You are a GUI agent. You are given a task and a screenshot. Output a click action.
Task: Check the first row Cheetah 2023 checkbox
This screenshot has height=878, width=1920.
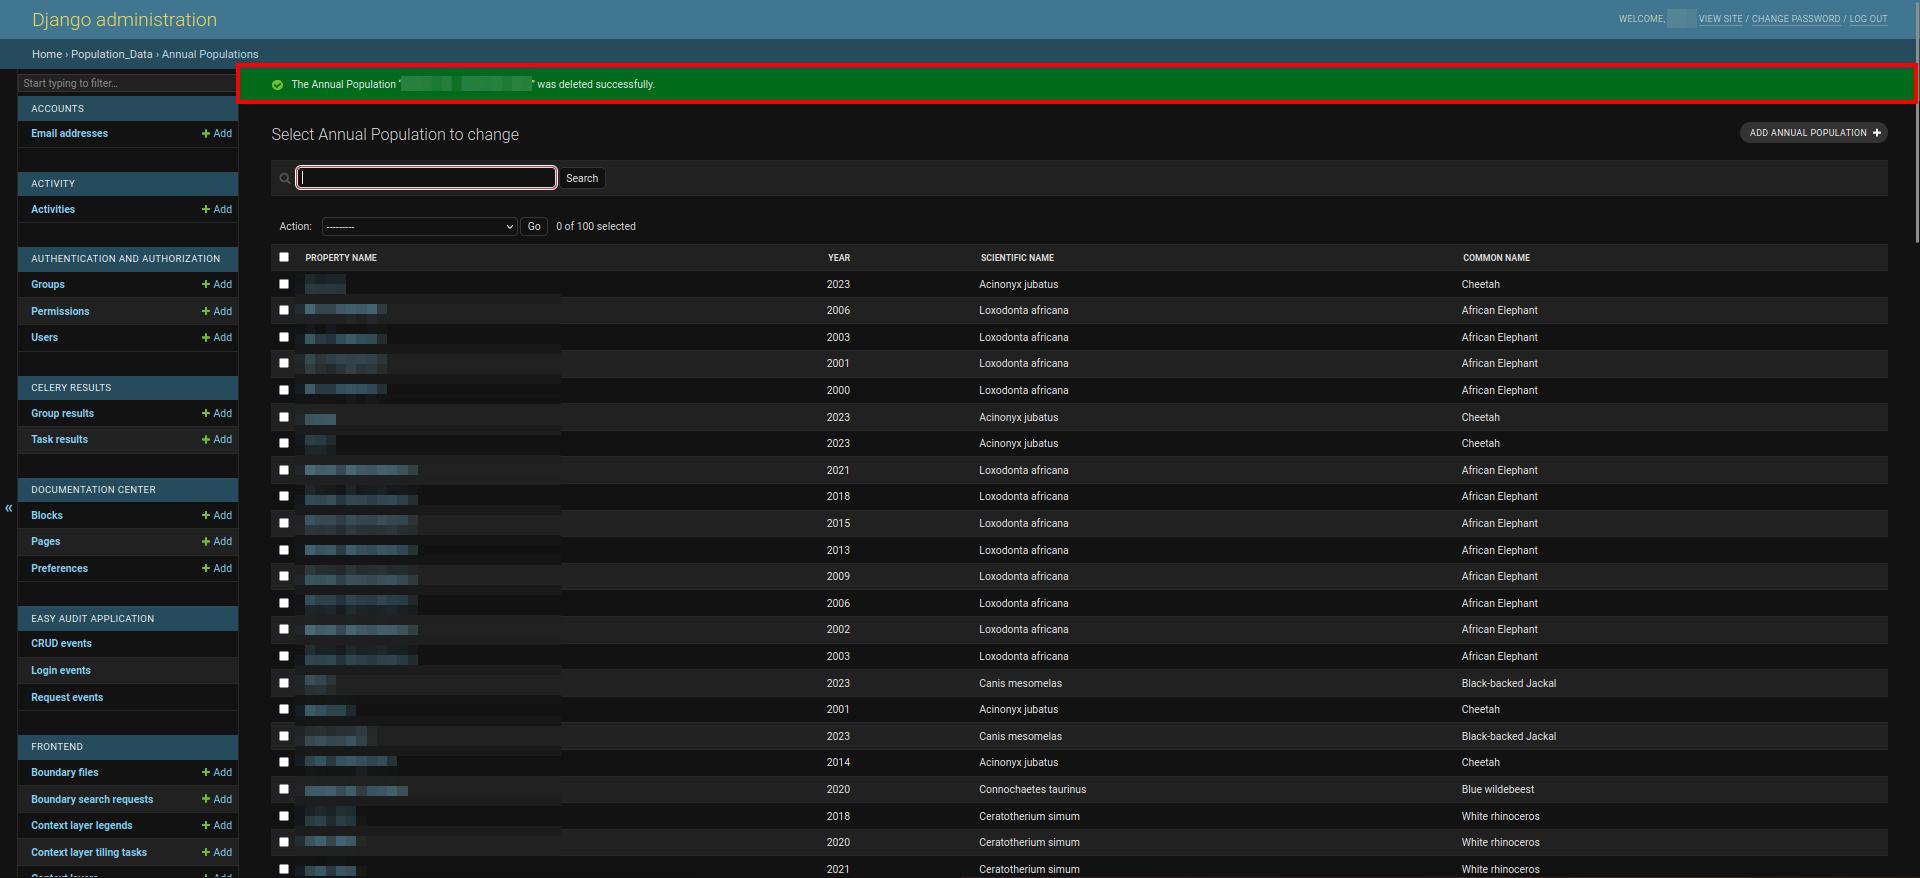[x=284, y=285]
